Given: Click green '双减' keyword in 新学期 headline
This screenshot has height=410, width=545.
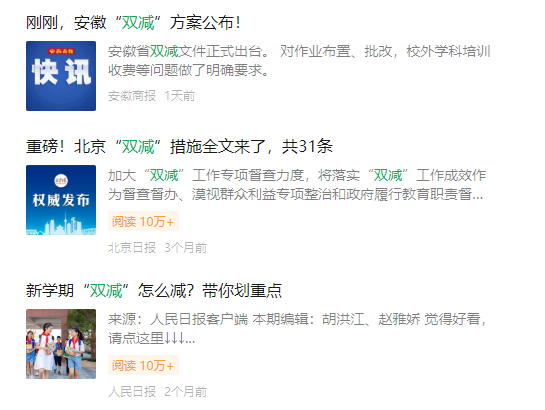Looking at the screenshot, I should click(106, 290).
